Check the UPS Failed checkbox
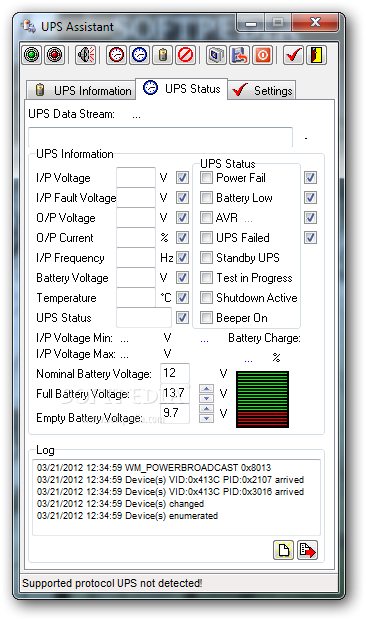Viewport: 366px width, 620px height. (206, 238)
